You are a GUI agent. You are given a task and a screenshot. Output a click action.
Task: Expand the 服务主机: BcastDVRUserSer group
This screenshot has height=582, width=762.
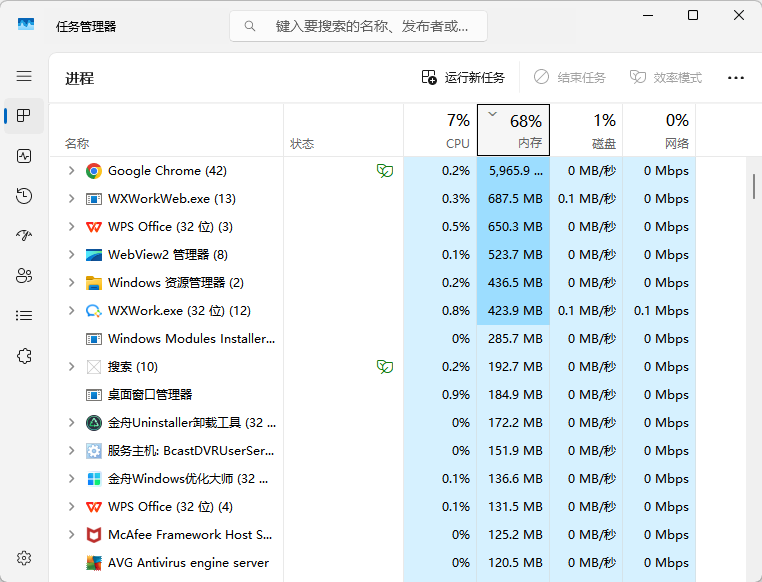[x=71, y=451]
